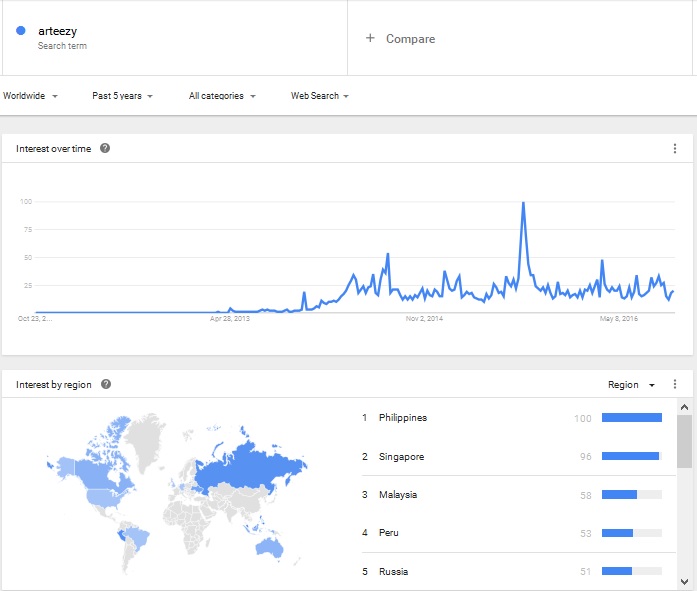
Task: Click the help icon beside Interest by region
Action: pos(106,384)
